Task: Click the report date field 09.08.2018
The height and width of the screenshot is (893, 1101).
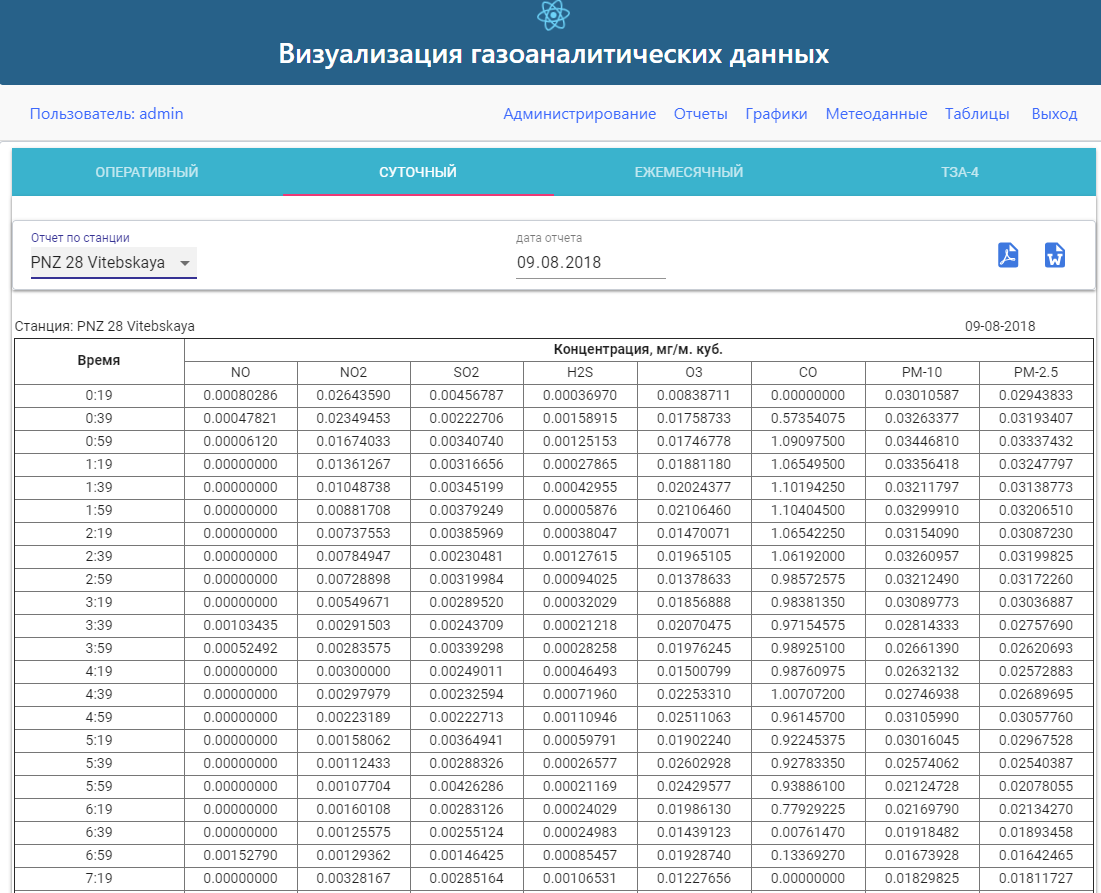Action: [x=590, y=263]
